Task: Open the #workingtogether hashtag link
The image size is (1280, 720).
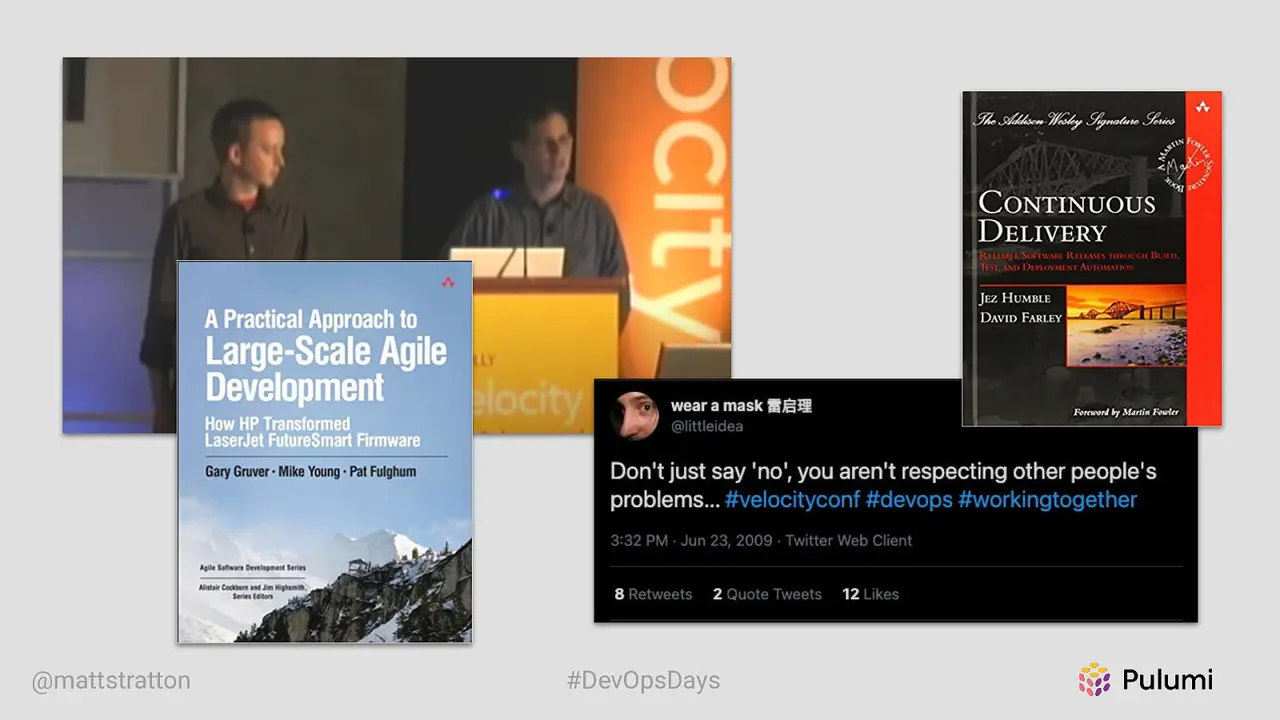Action: coord(1047,500)
